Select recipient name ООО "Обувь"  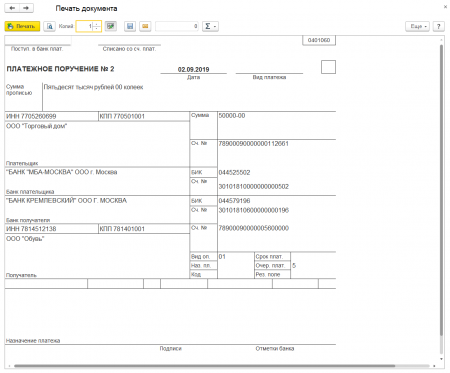pos(25,239)
